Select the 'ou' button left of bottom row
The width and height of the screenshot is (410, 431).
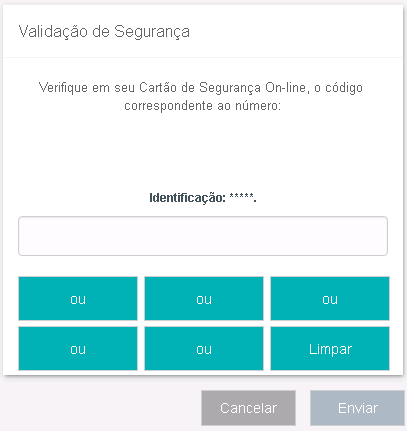point(78,348)
